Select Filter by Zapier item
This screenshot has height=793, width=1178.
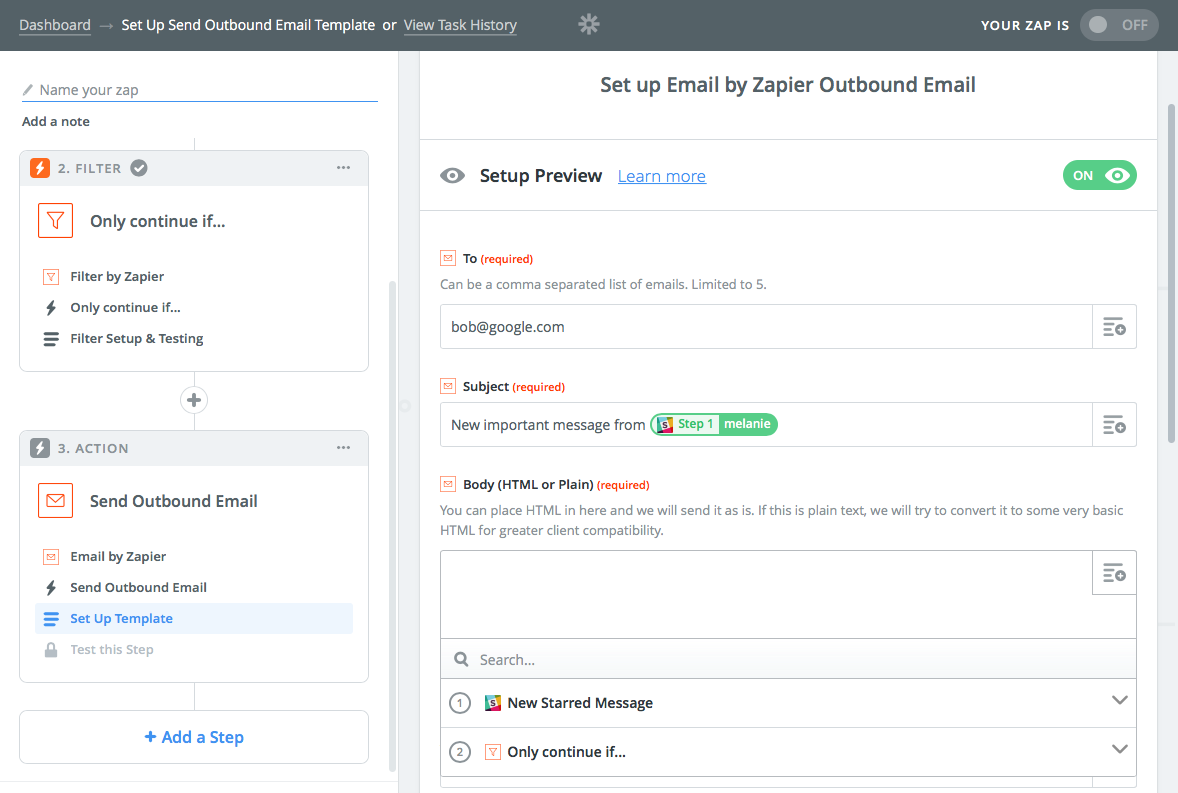pyautogui.click(x=116, y=276)
